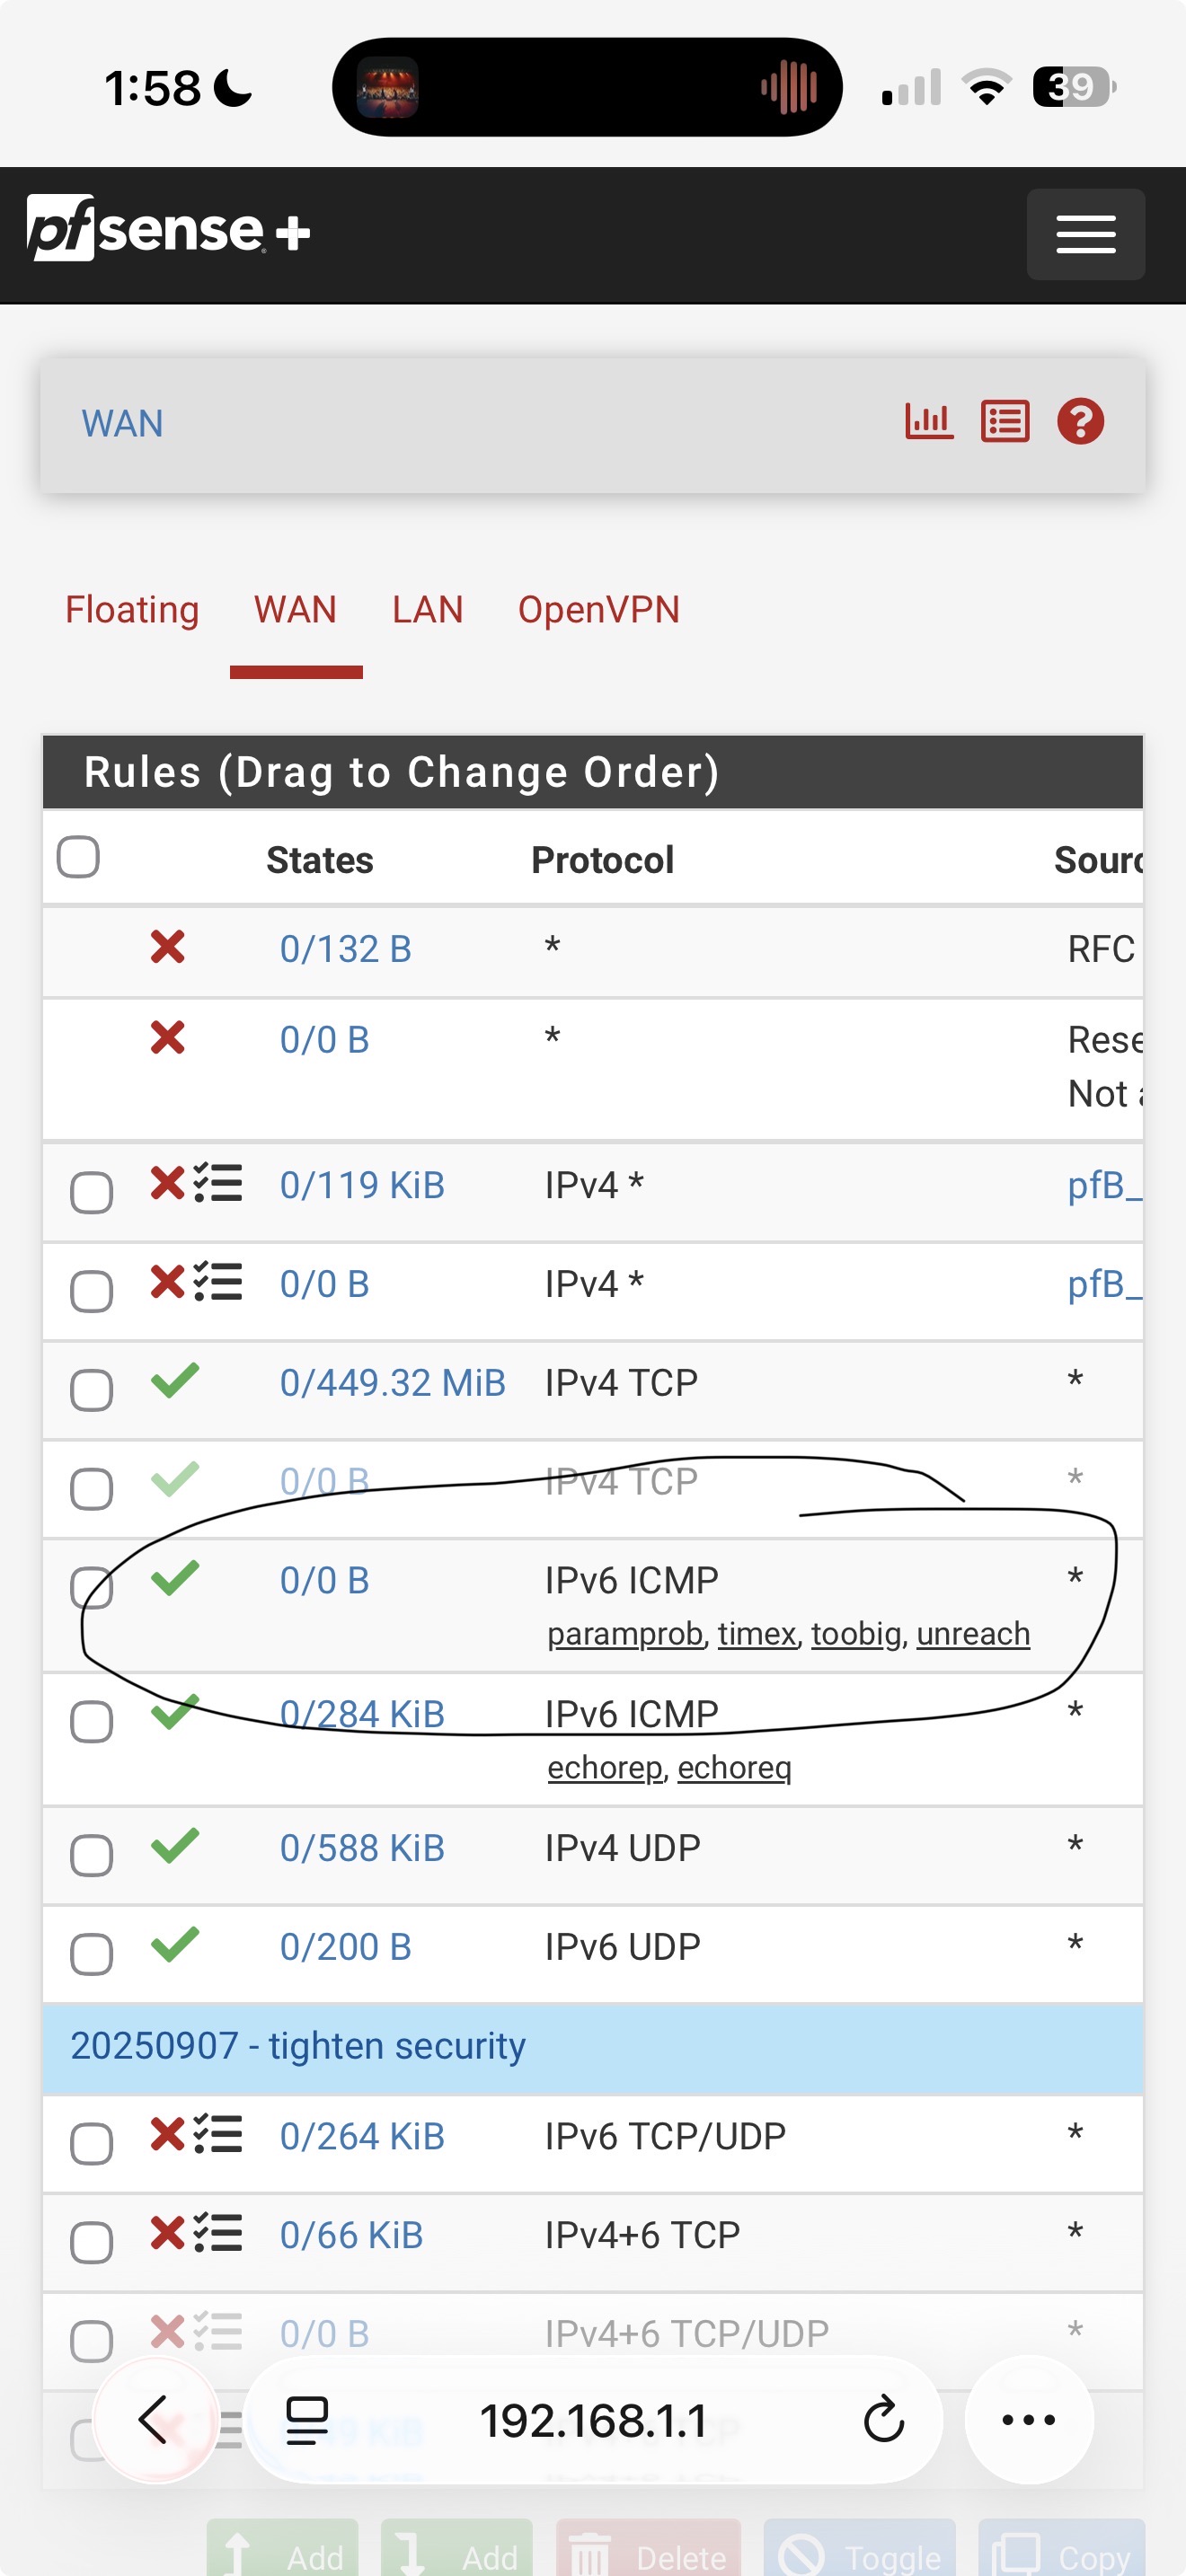Open browser more options ellipsis
Image resolution: width=1186 pixels, height=2576 pixels.
(x=1028, y=2419)
